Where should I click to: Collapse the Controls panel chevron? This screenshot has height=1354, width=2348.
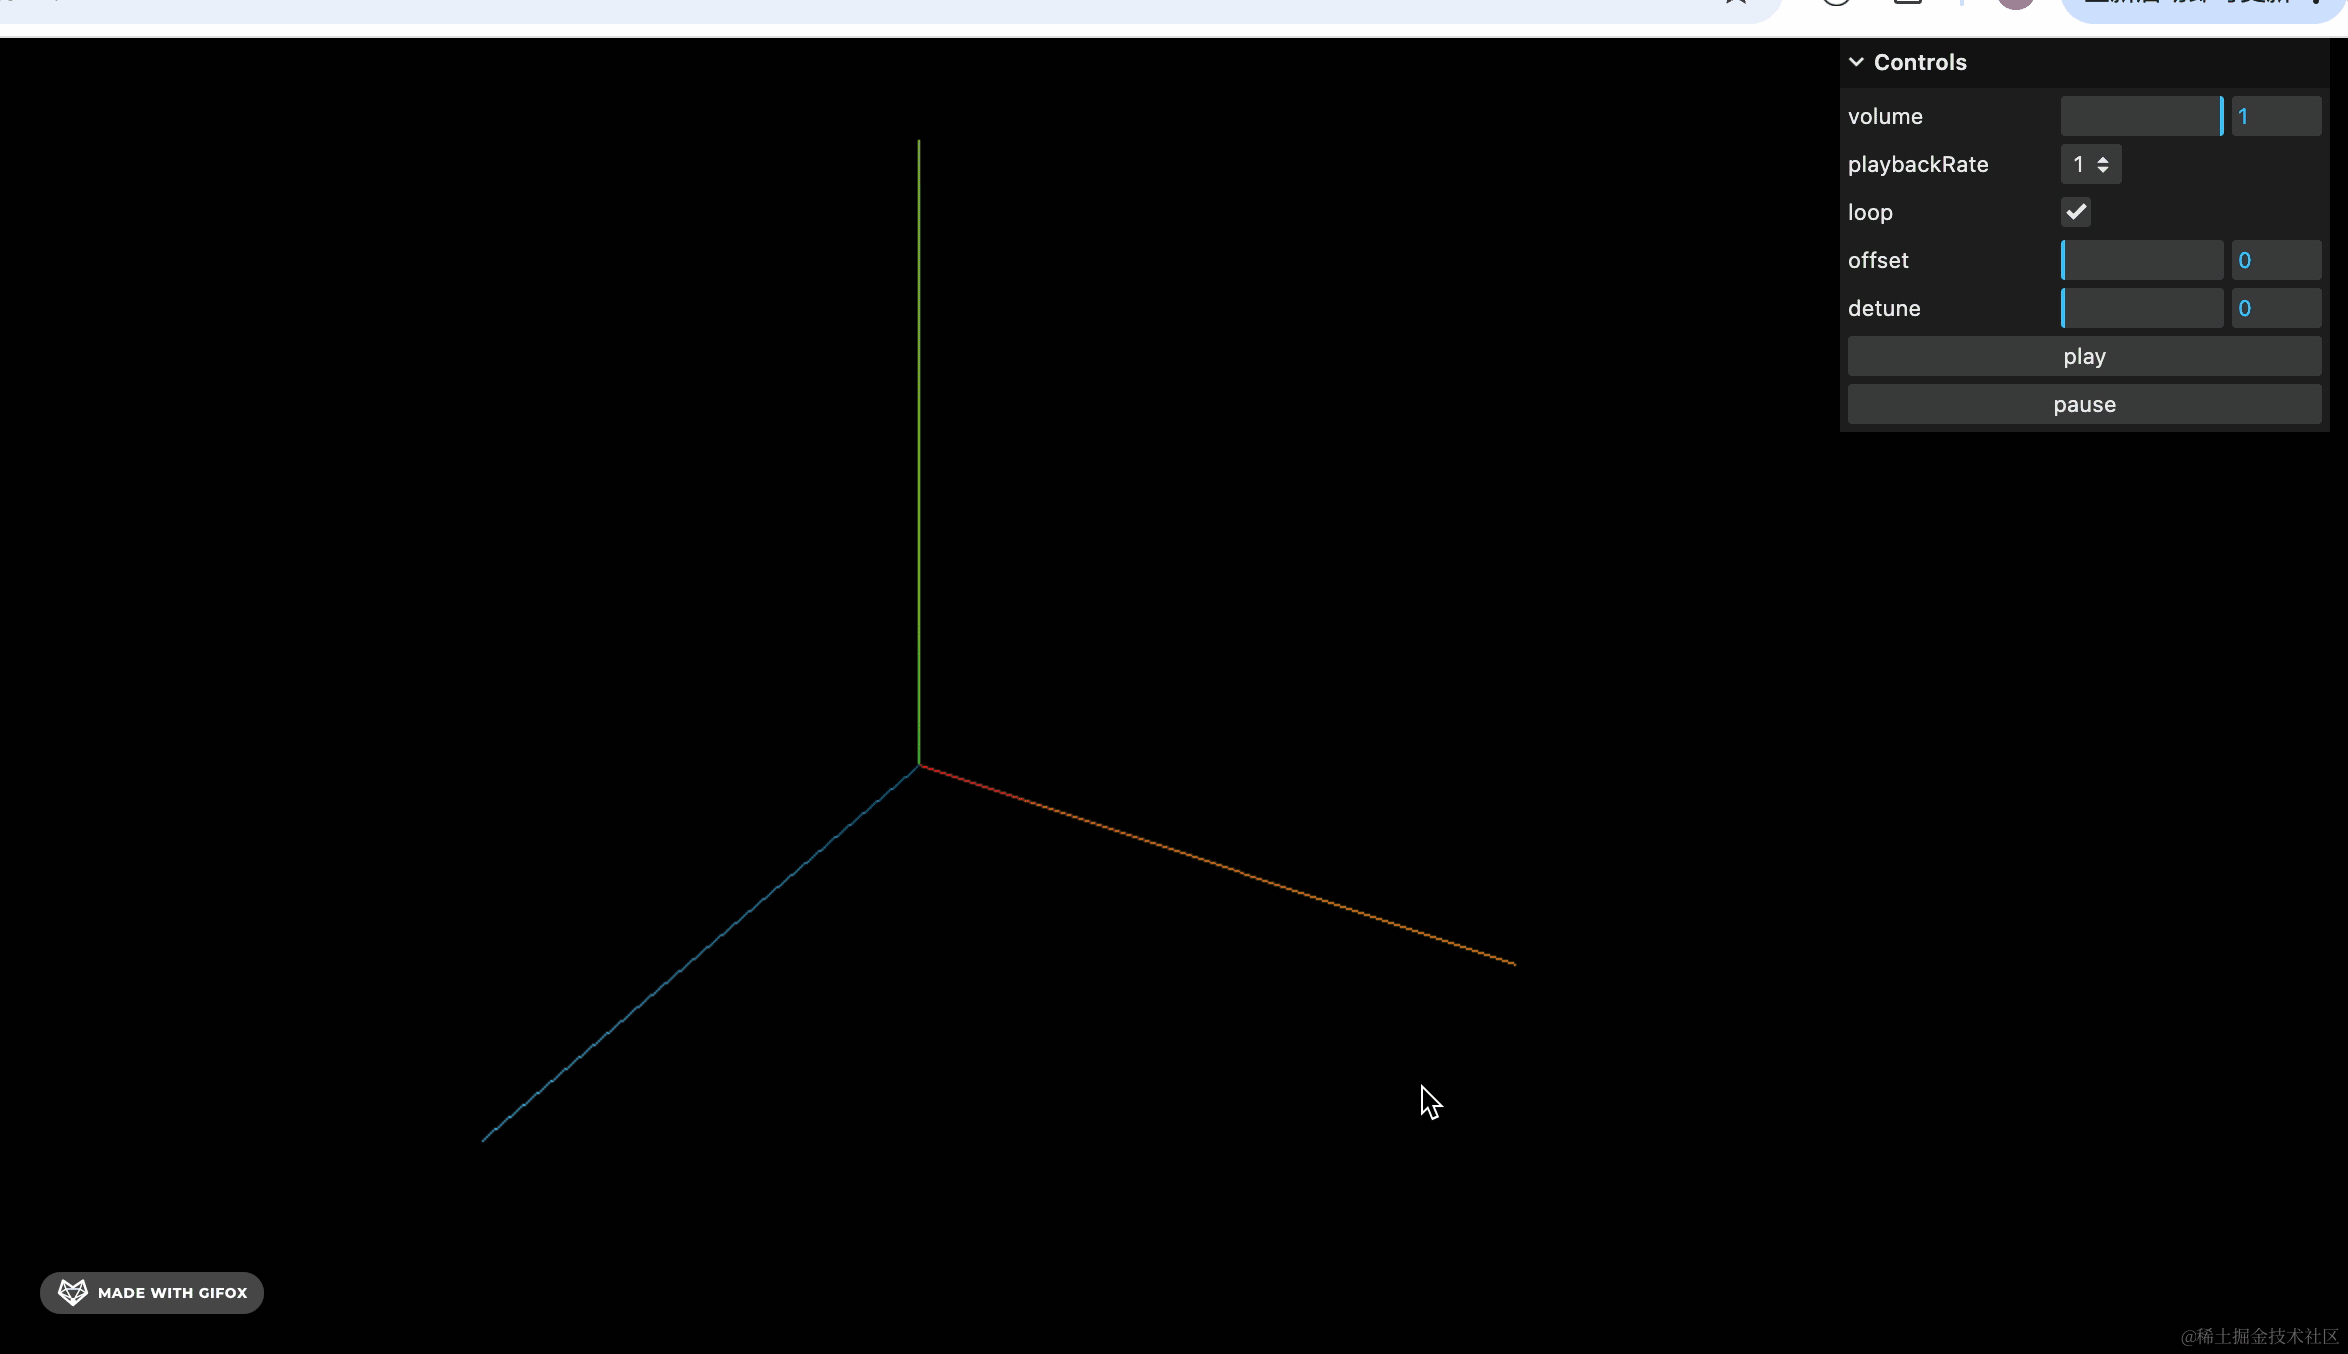coord(1856,62)
